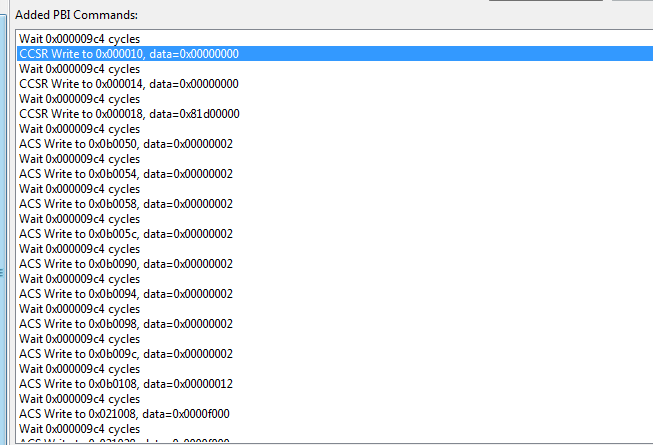
Task: Click the Added PBI Commands label
Action: pyautogui.click(x=77, y=15)
